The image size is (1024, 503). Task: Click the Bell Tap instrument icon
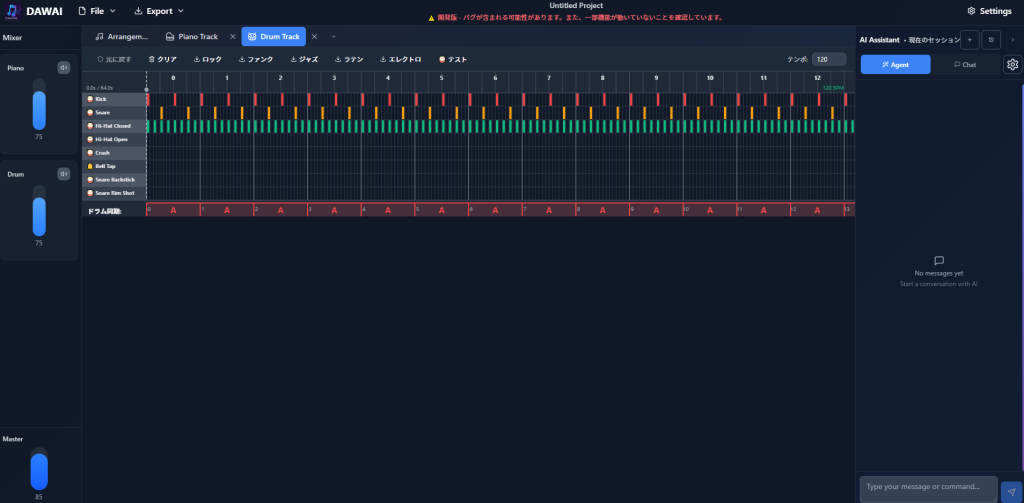tap(90, 166)
